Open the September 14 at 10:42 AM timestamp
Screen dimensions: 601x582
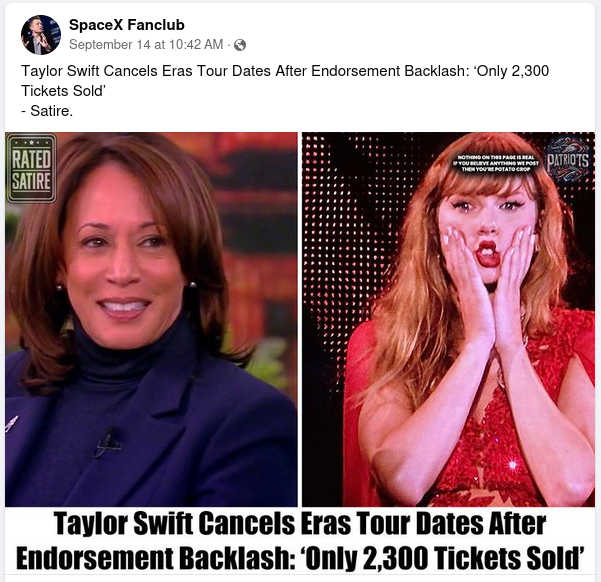point(146,44)
